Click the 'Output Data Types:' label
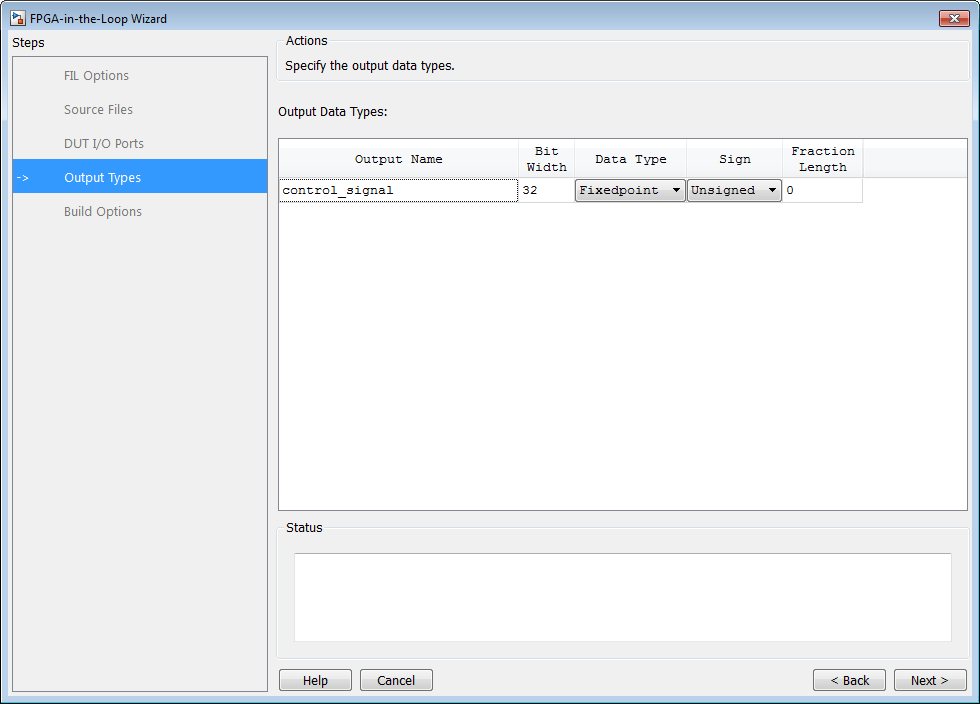 pos(332,112)
